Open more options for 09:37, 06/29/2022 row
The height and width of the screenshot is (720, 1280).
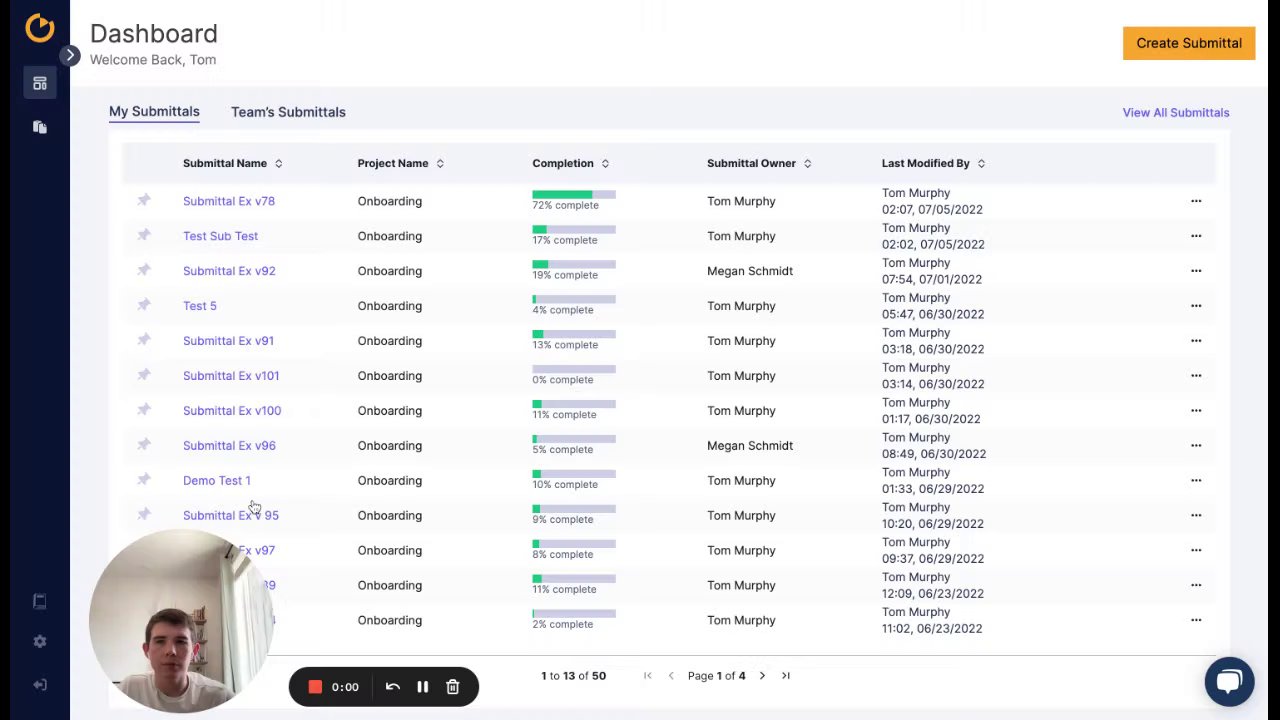click(x=1196, y=551)
